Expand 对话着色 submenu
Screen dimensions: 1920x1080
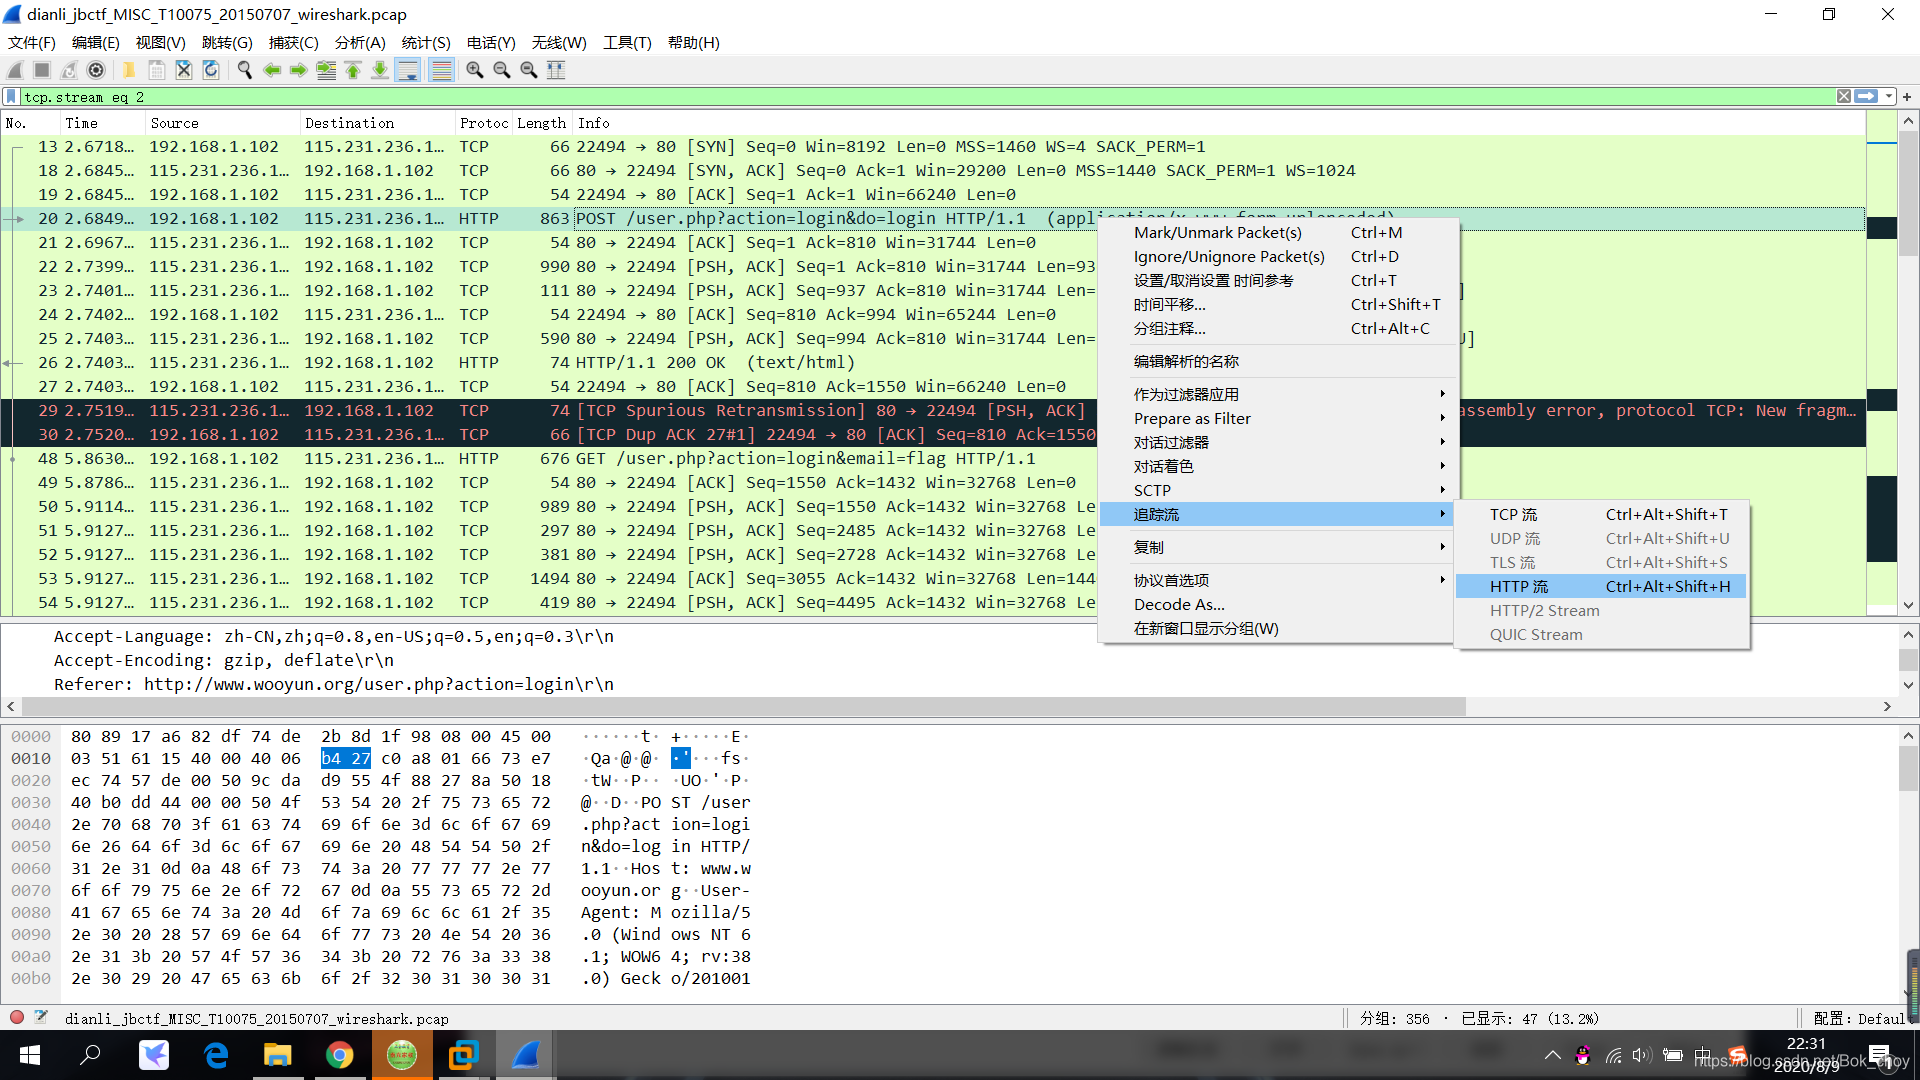1277,467
